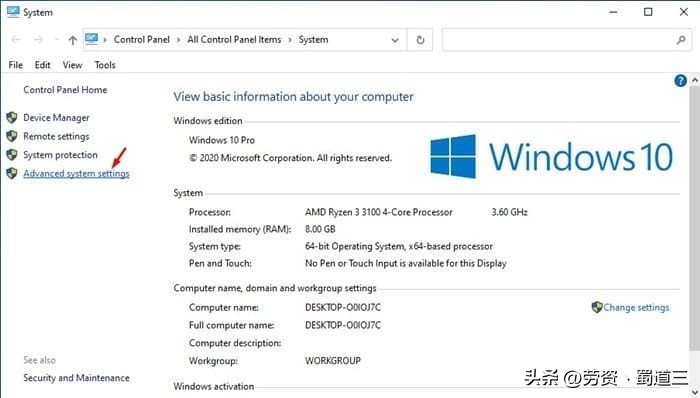Click the WORKGROUP value

(x=333, y=361)
